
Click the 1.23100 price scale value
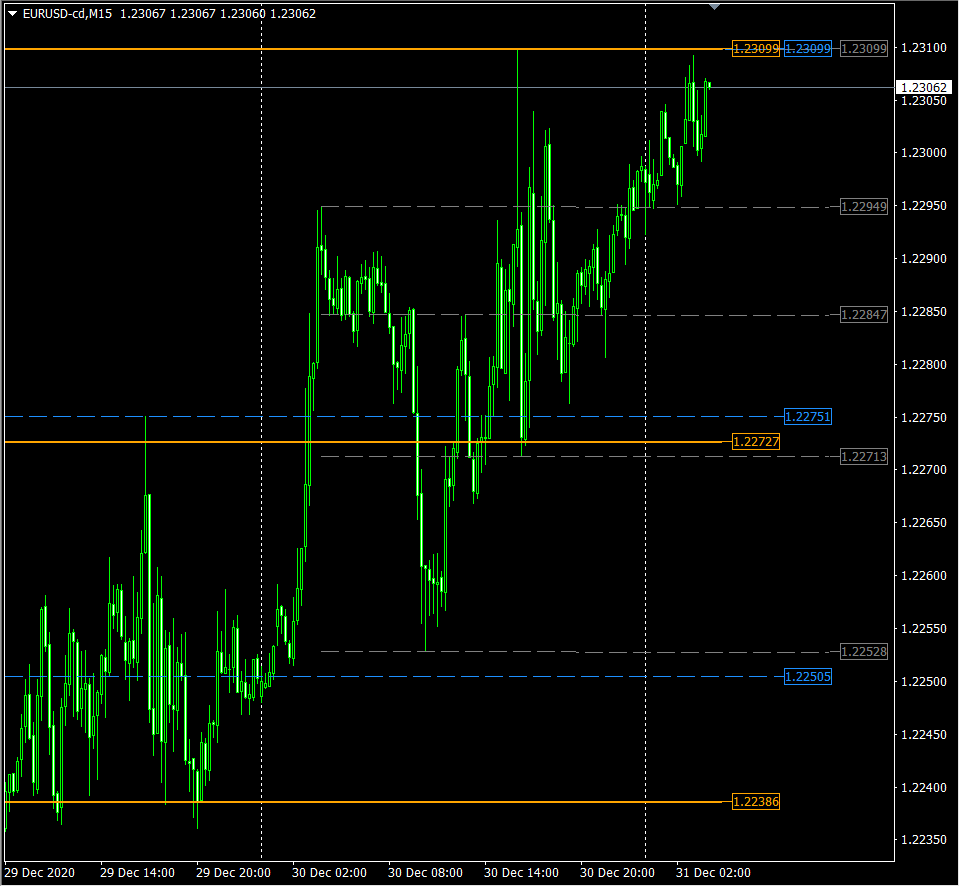[924, 48]
